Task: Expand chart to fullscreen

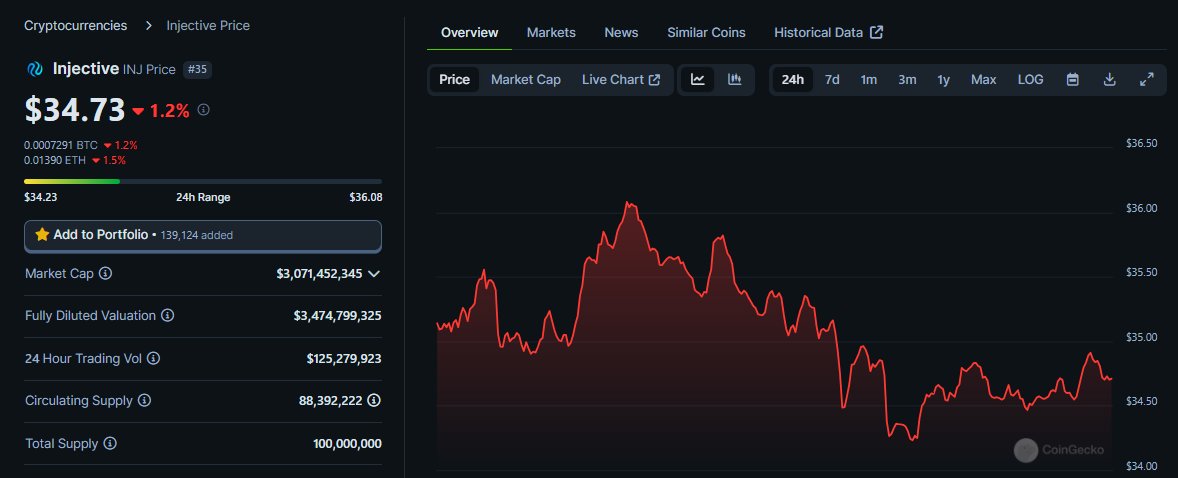Action: pyautogui.click(x=1146, y=80)
